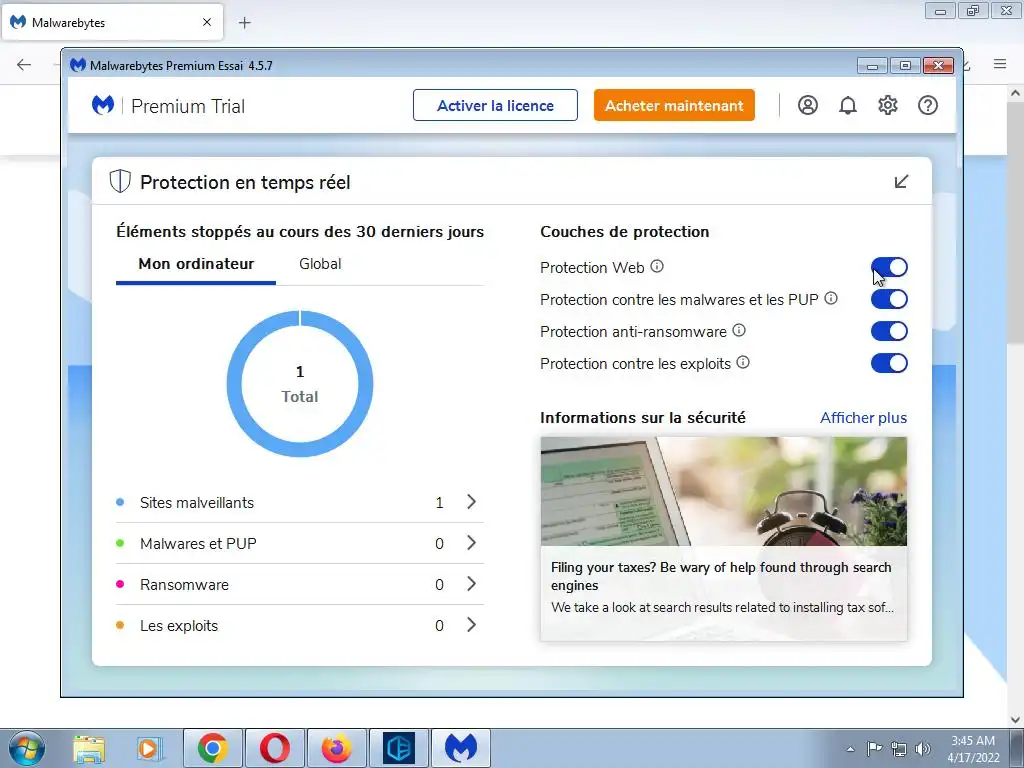Launch Google Chrome from taskbar
The image size is (1024, 768).
212,748
